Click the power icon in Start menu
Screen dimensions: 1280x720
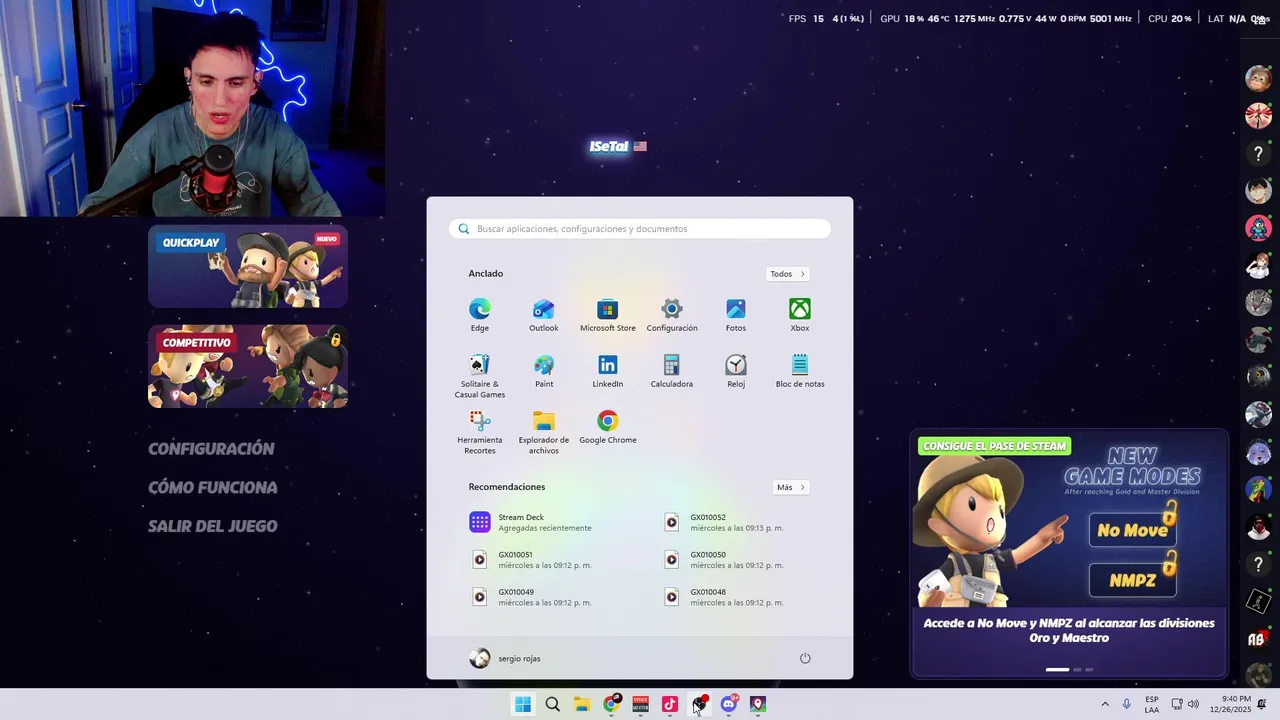tap(805, 658)
